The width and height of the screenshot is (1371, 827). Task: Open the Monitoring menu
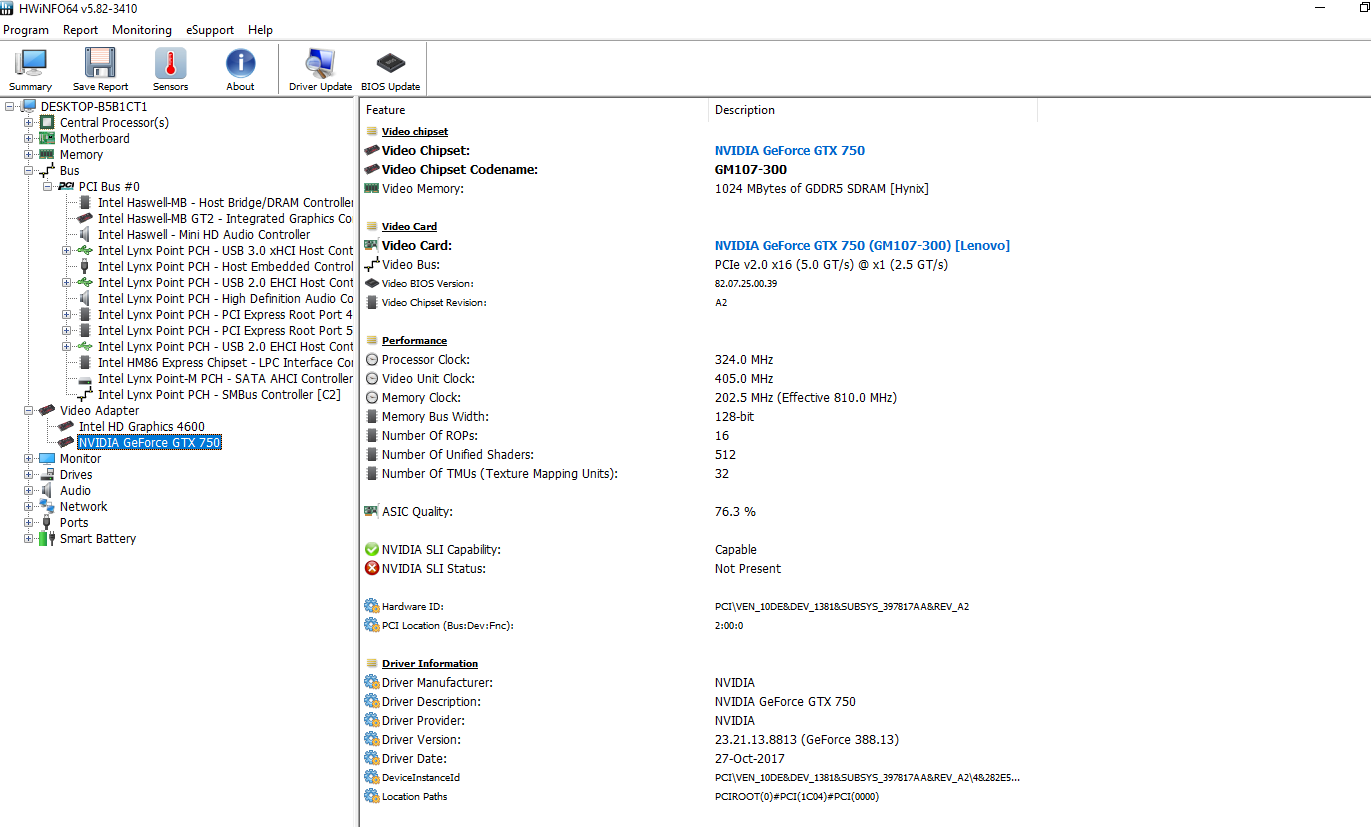tap(142, 30)
